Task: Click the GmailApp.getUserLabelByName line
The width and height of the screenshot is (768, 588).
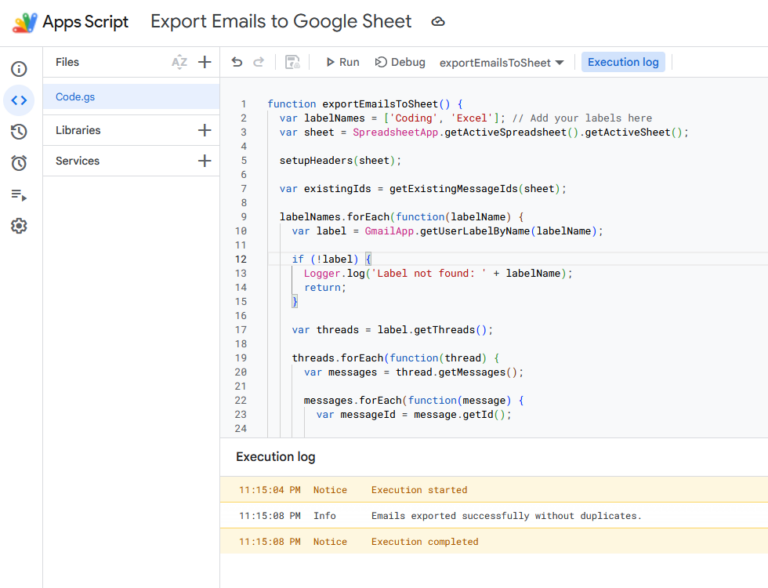Action: click(x=447, y=231)
